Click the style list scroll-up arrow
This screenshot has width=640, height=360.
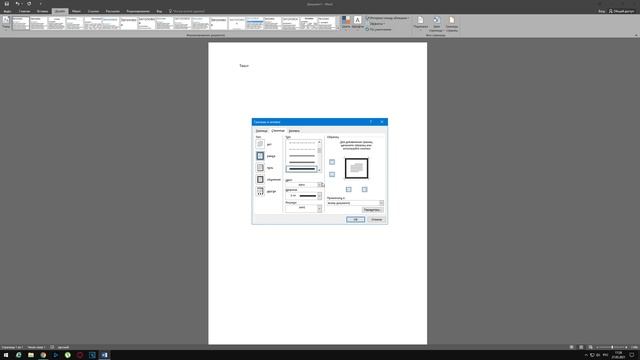(x=319, y=142)
